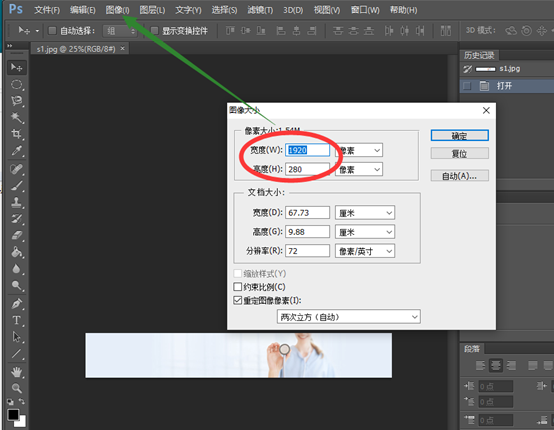Select the Horizontal Type tool

pyautogui.click(x=16, y=320)
